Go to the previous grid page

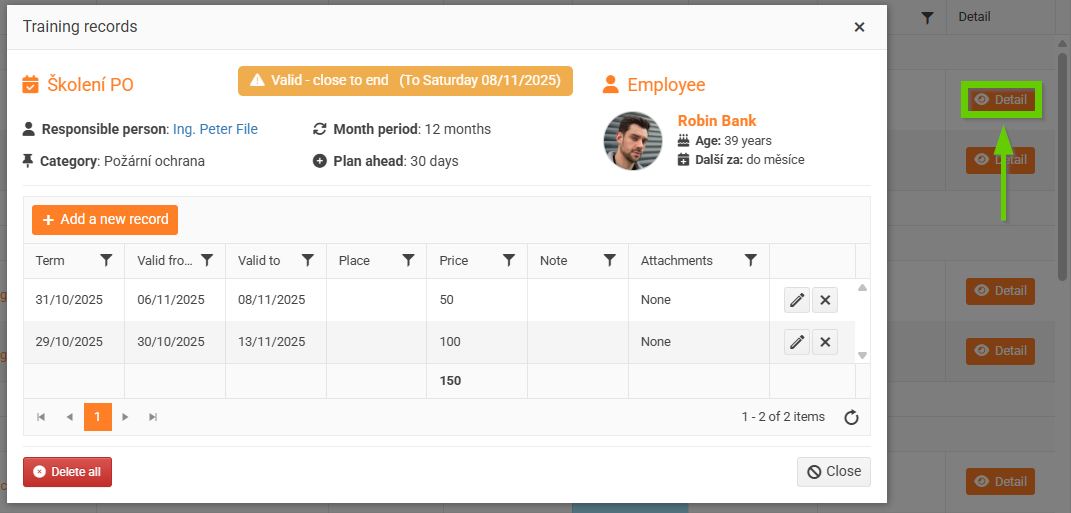[69, 417]
